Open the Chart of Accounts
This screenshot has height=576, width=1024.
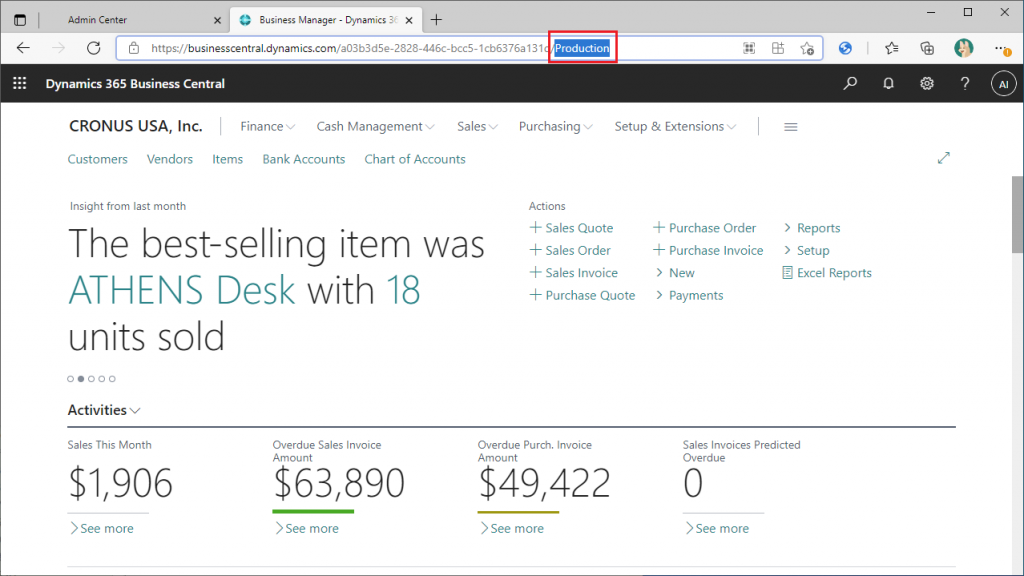click(x=415, y=159)
